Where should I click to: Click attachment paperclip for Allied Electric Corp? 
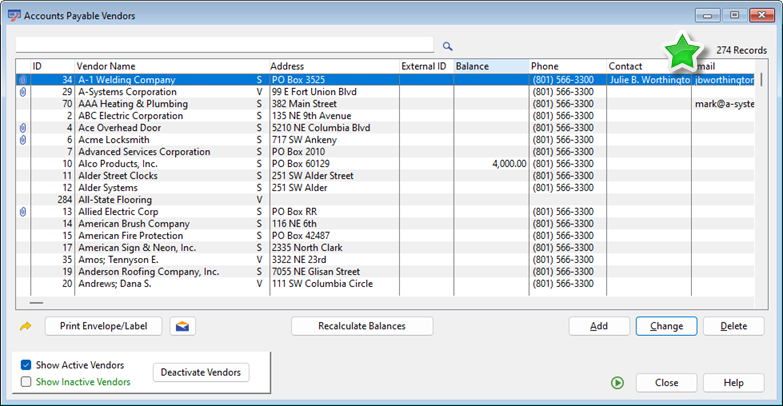(x=23, y=212)
